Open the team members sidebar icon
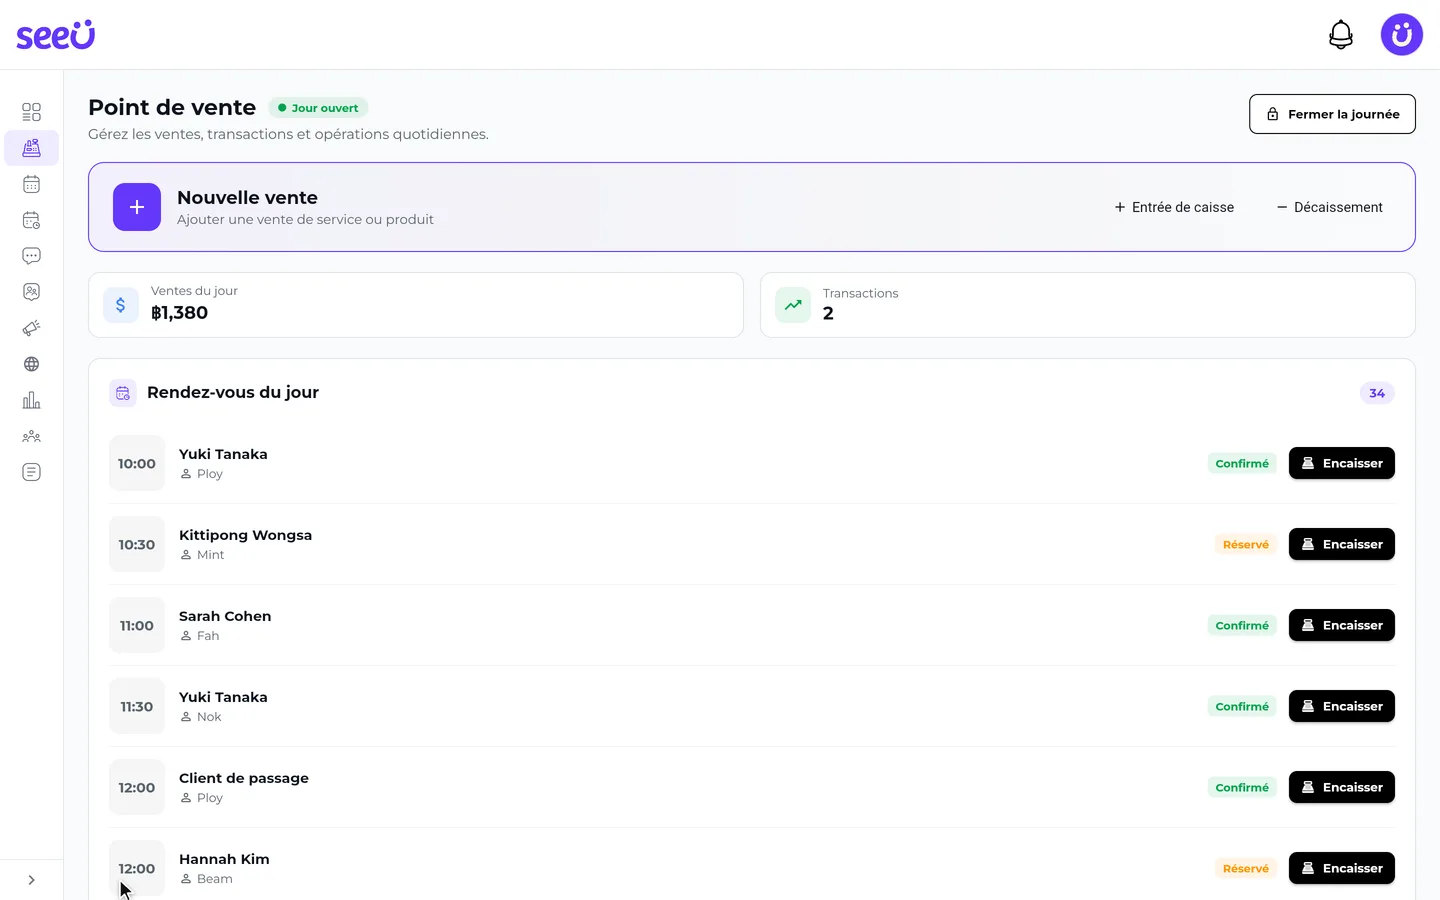This screenshot has width=1440, height=900. pos(31,436)
